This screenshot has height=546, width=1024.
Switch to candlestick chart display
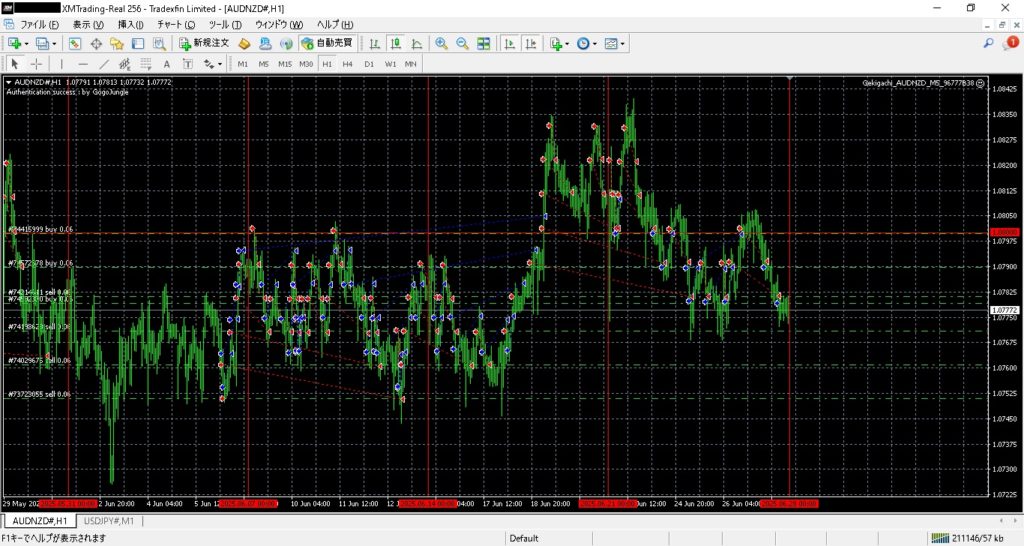click(396, 44)
